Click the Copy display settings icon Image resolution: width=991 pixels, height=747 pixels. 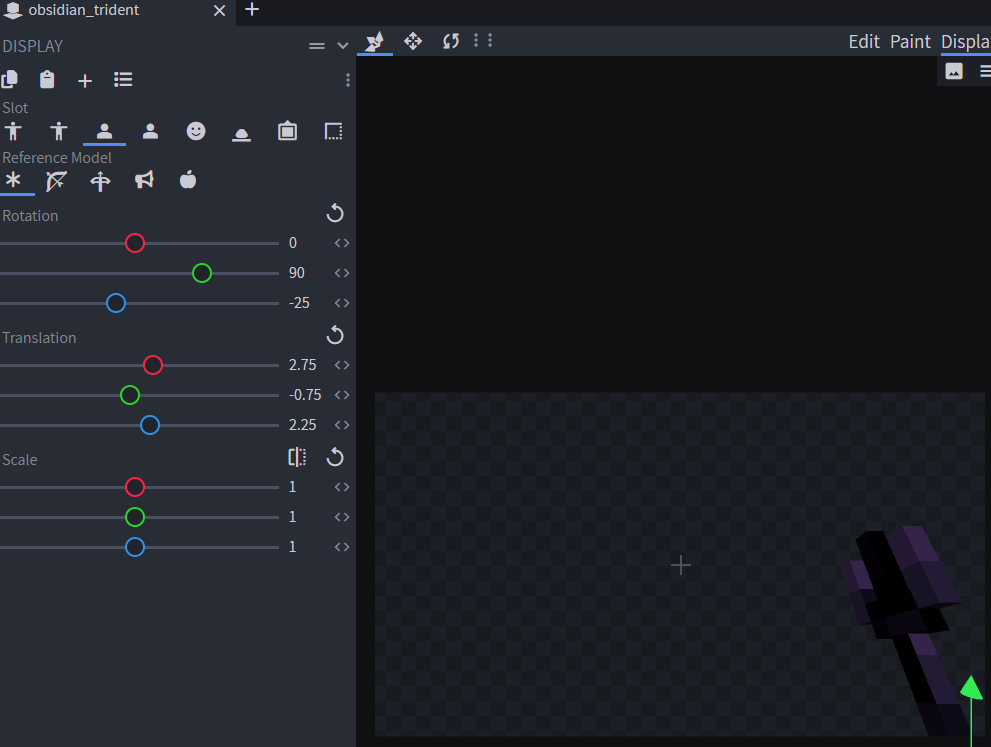(x=10, y=80)
